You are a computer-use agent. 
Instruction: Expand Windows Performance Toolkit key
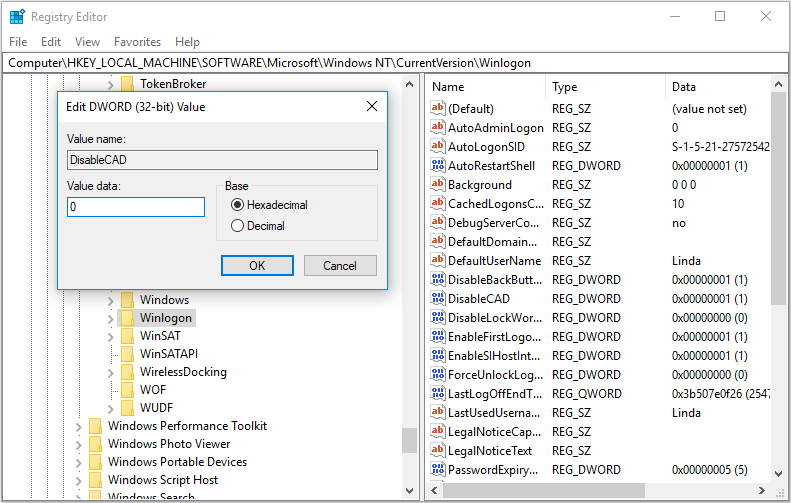point(78,427)
